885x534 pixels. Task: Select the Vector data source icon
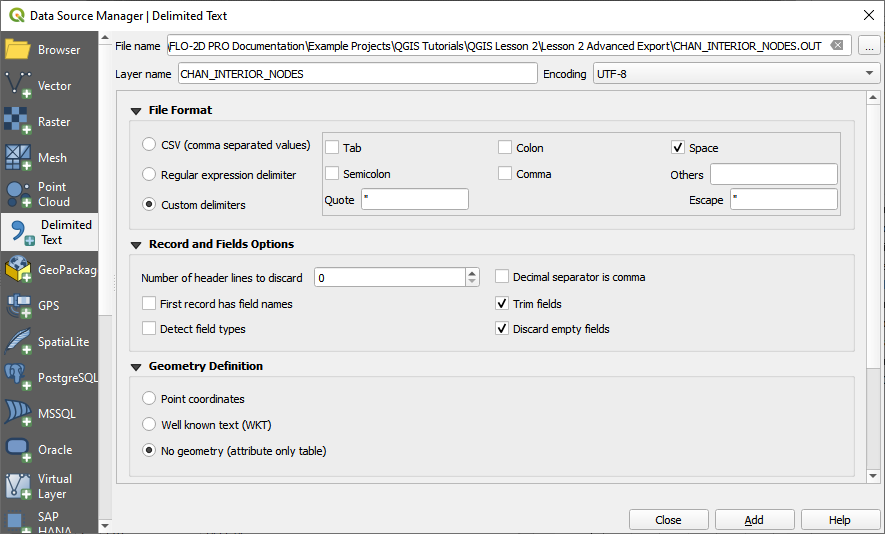click(19, 86)
